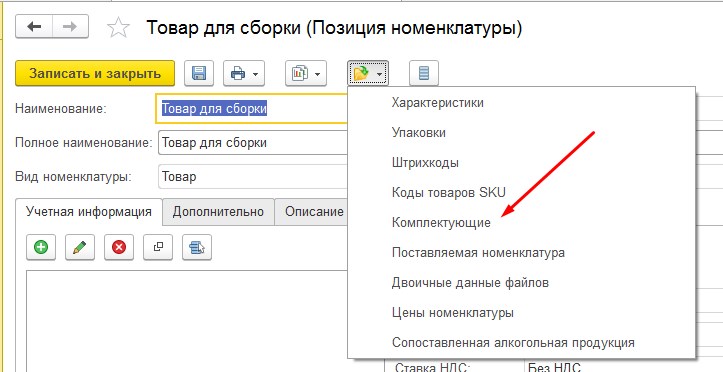723x372 pixels.
Task: Edit row with the pencil icon
Action: [x=80, y=248]
